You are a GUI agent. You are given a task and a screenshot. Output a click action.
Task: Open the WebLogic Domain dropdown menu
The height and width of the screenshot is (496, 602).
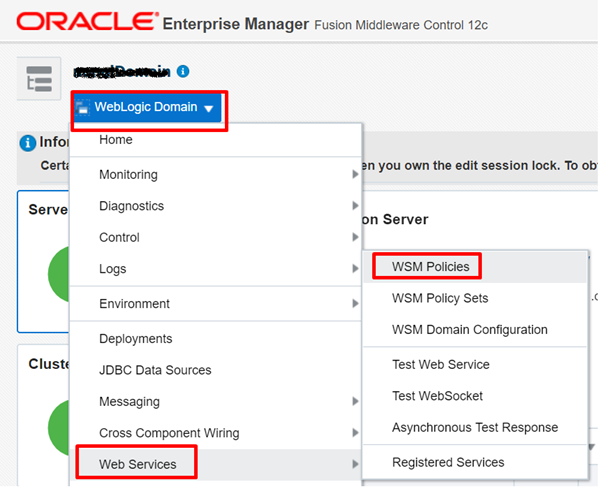[x=148, y=107]
